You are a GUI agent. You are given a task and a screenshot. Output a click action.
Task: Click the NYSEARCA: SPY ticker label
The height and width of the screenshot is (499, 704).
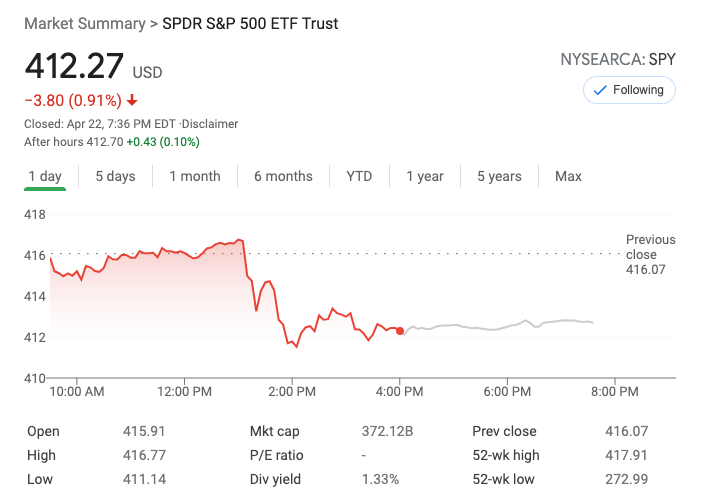pos(618,59)
